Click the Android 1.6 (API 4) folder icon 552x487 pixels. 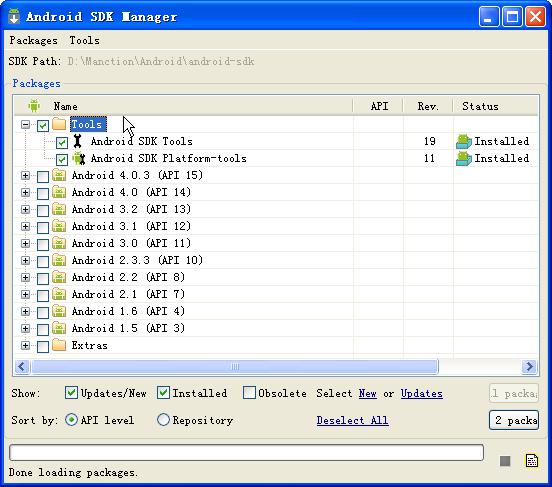tap(59, 311)
